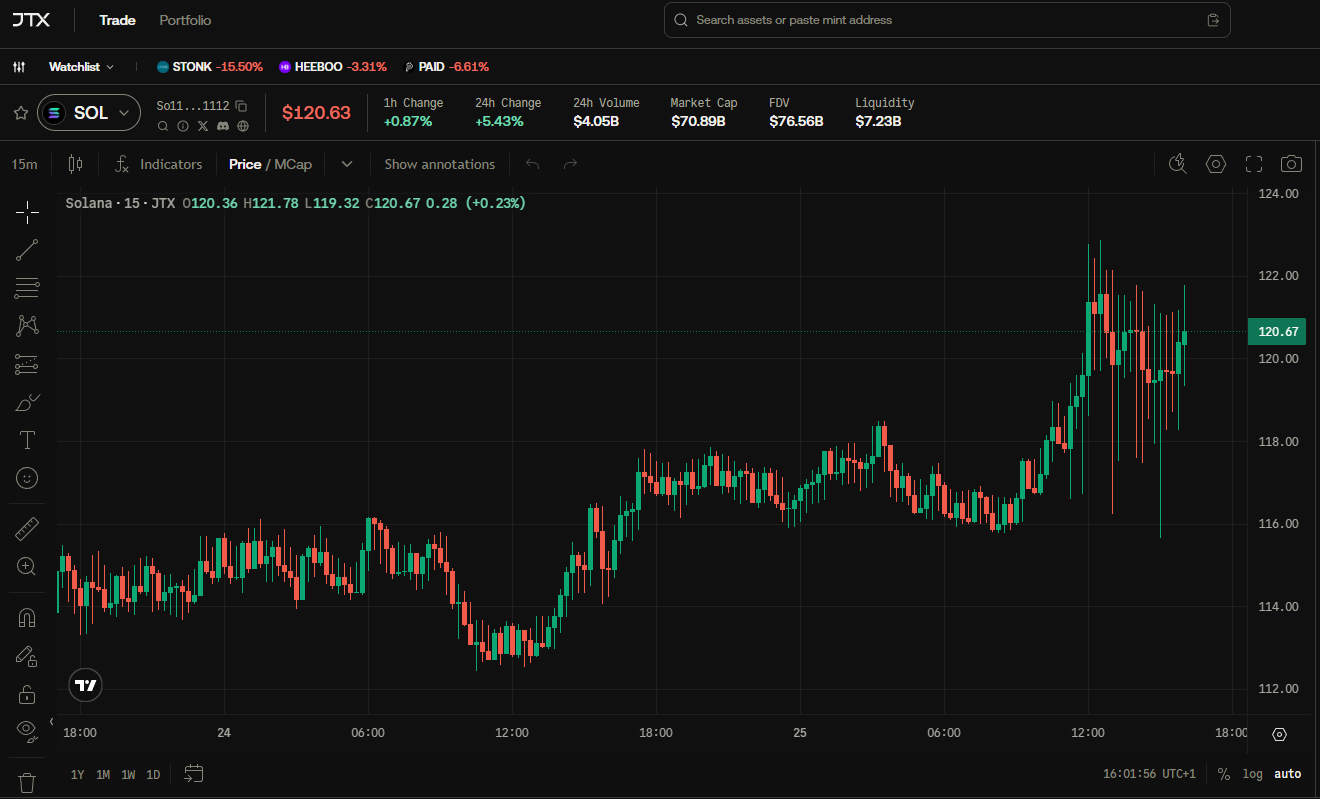Open price scale settings gear
1320x799 pixels.
(1279, 734)
